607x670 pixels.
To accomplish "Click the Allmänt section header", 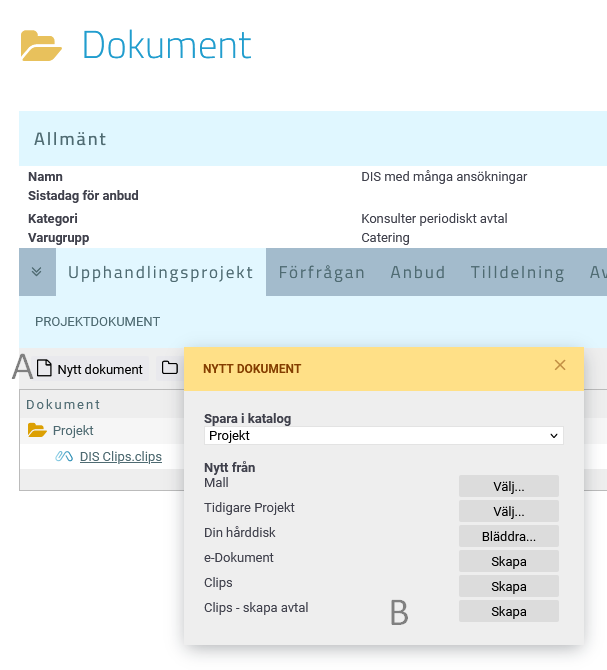I will (x=313, y=138).
